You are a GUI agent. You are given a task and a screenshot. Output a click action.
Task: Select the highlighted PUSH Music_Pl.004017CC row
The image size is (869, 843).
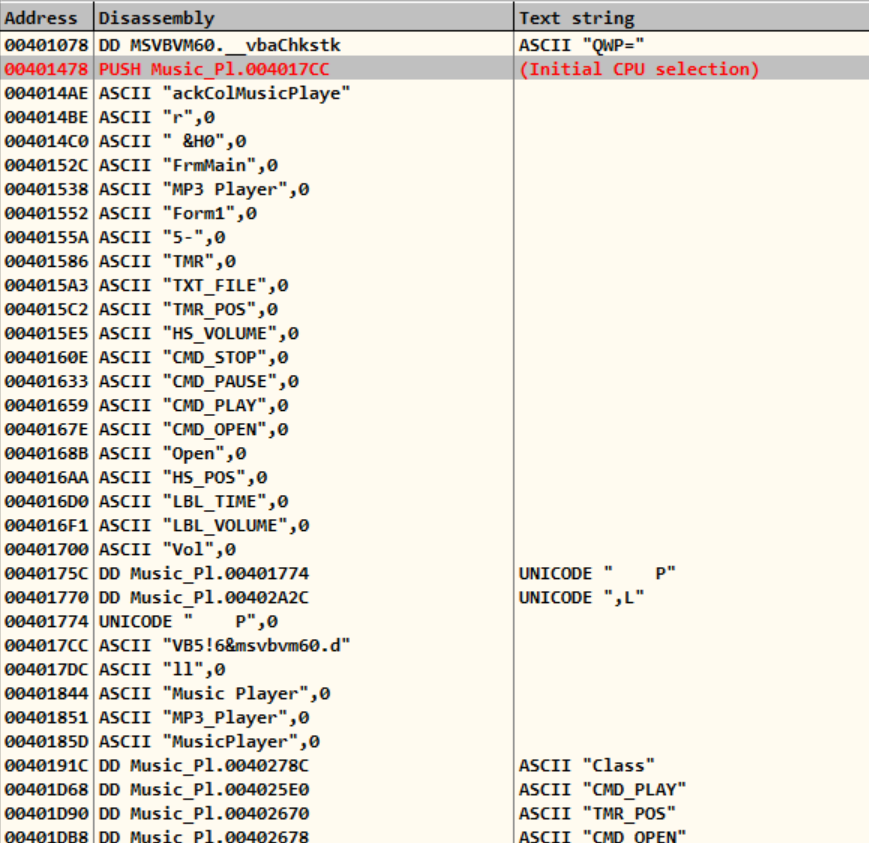[x=434, y=69]
